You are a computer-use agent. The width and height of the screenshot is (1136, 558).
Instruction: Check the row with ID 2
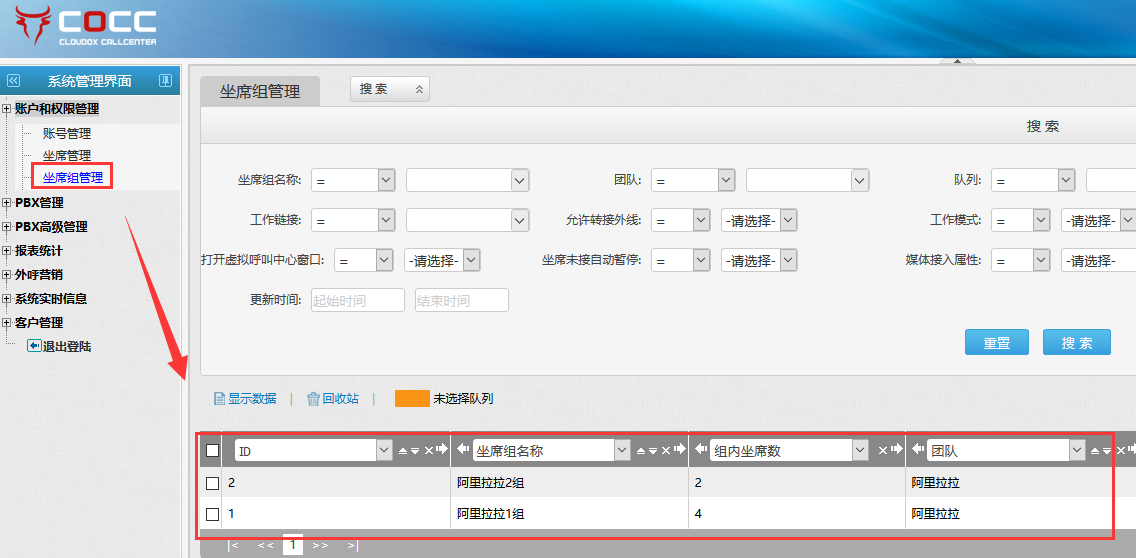tap(212, 483)
